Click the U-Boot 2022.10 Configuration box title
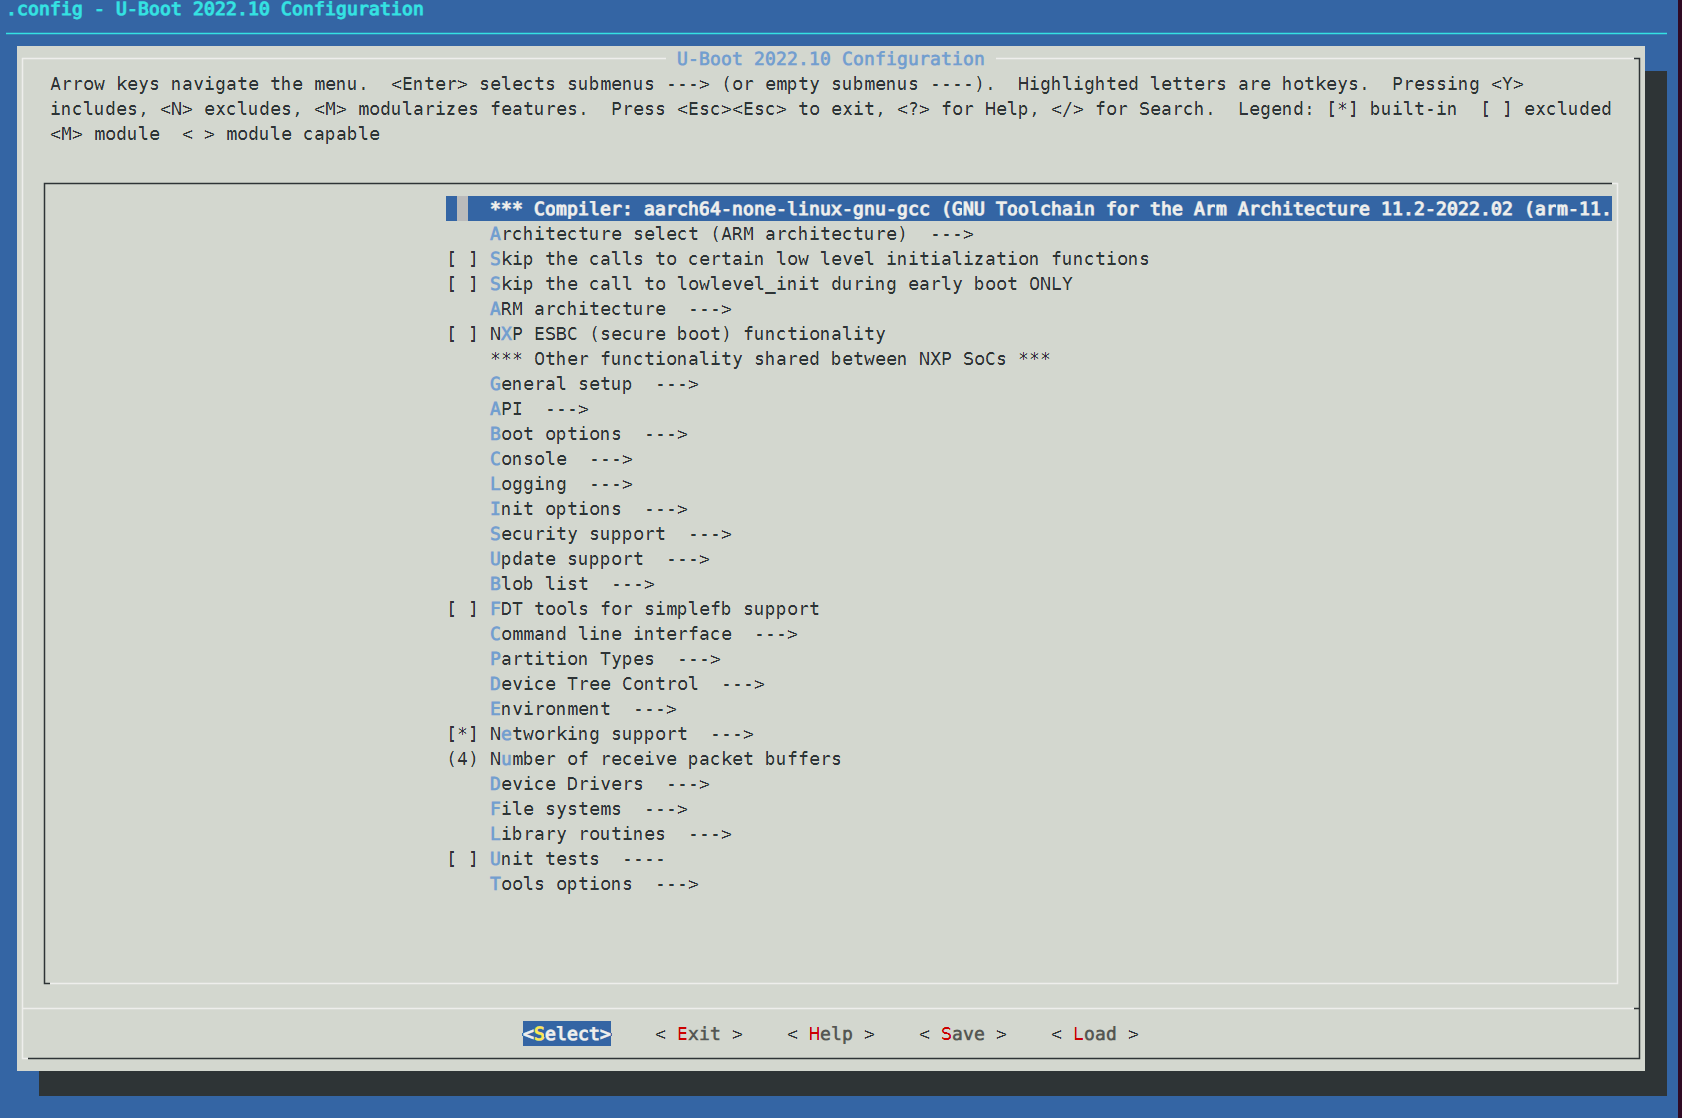The width and height of the screenshot is (1682, 1118). click(831, 59)
